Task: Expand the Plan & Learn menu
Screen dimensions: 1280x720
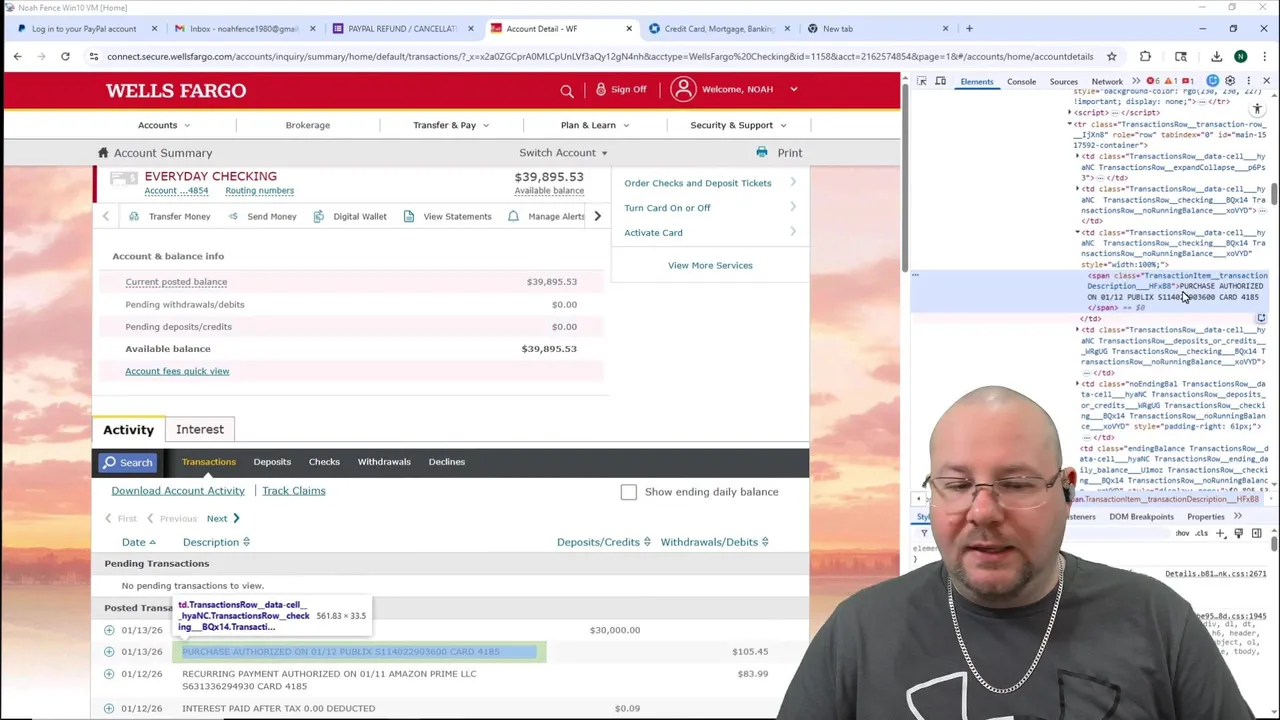Action: [595, 125]
